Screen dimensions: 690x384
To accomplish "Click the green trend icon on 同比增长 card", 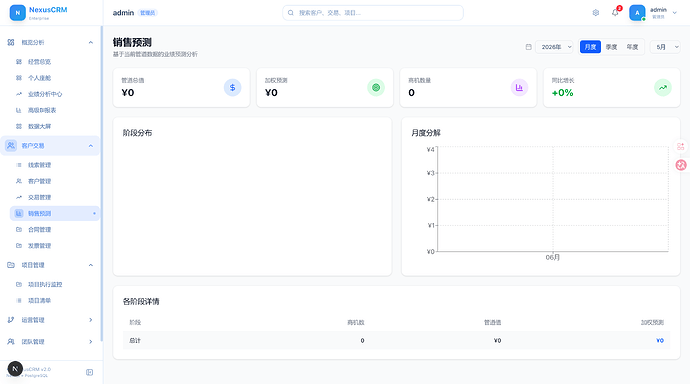I will coord(663,88).
